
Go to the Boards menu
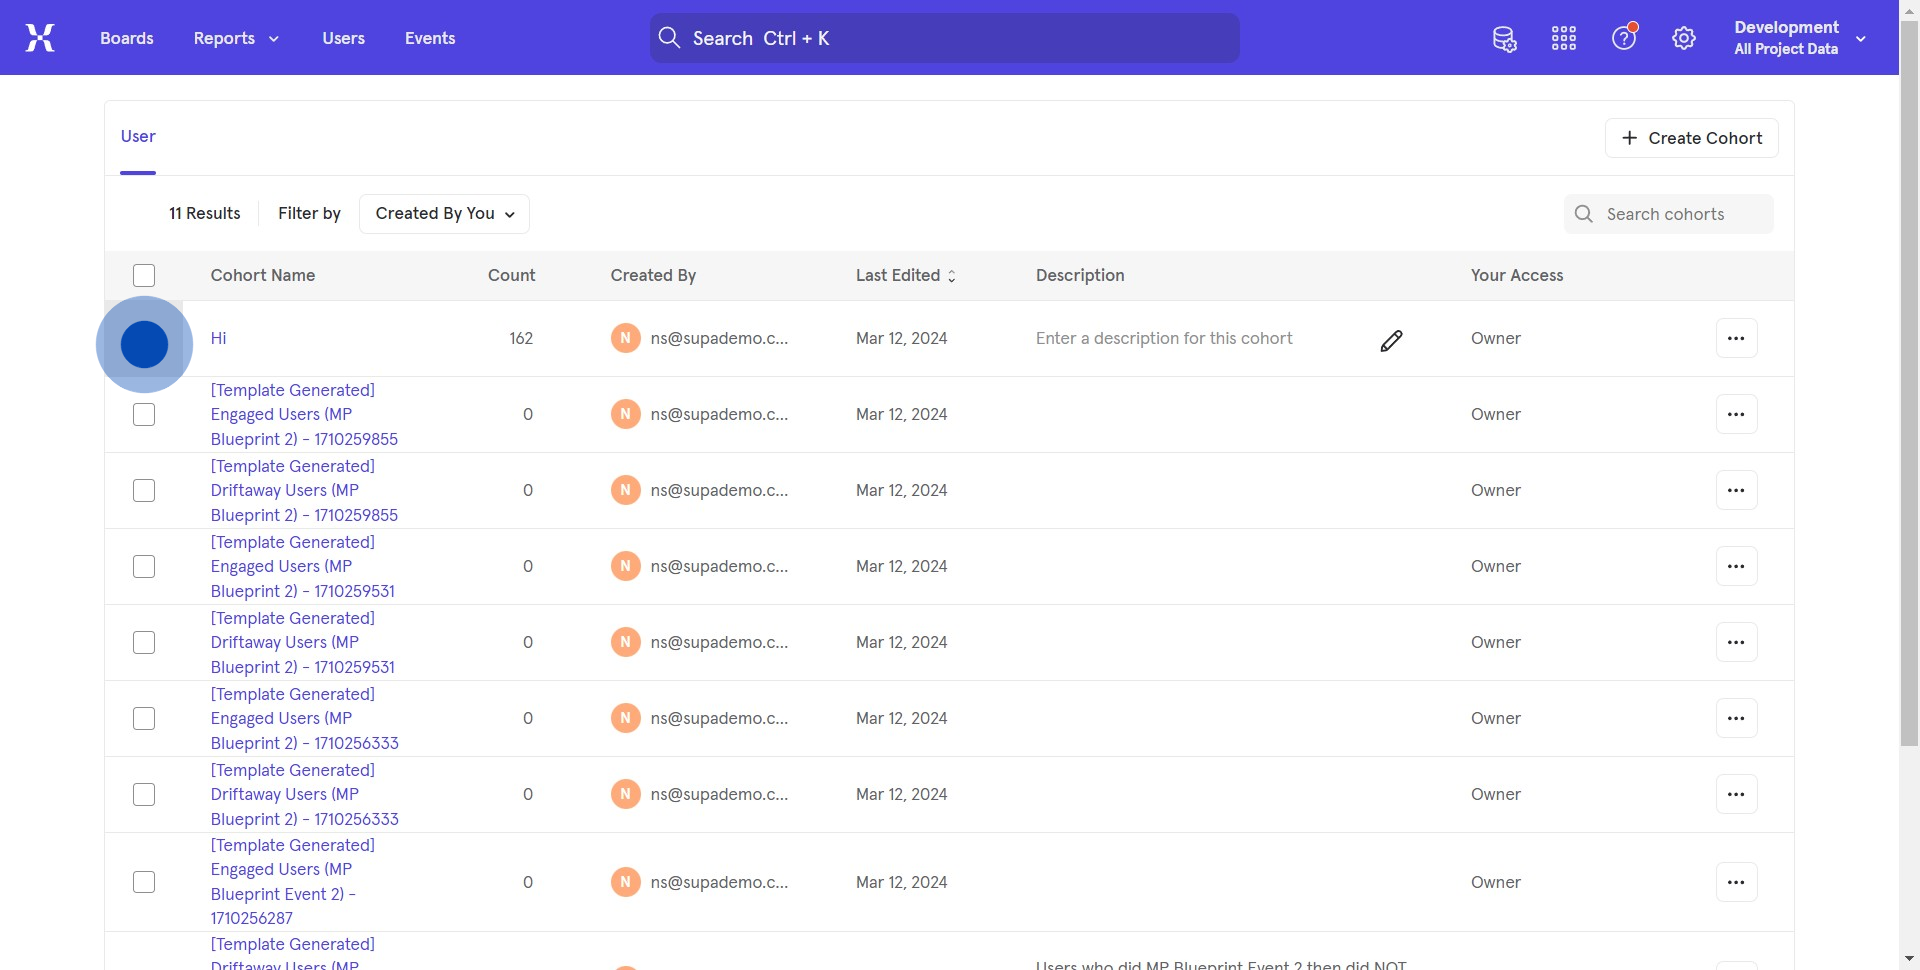click(127, 38)
